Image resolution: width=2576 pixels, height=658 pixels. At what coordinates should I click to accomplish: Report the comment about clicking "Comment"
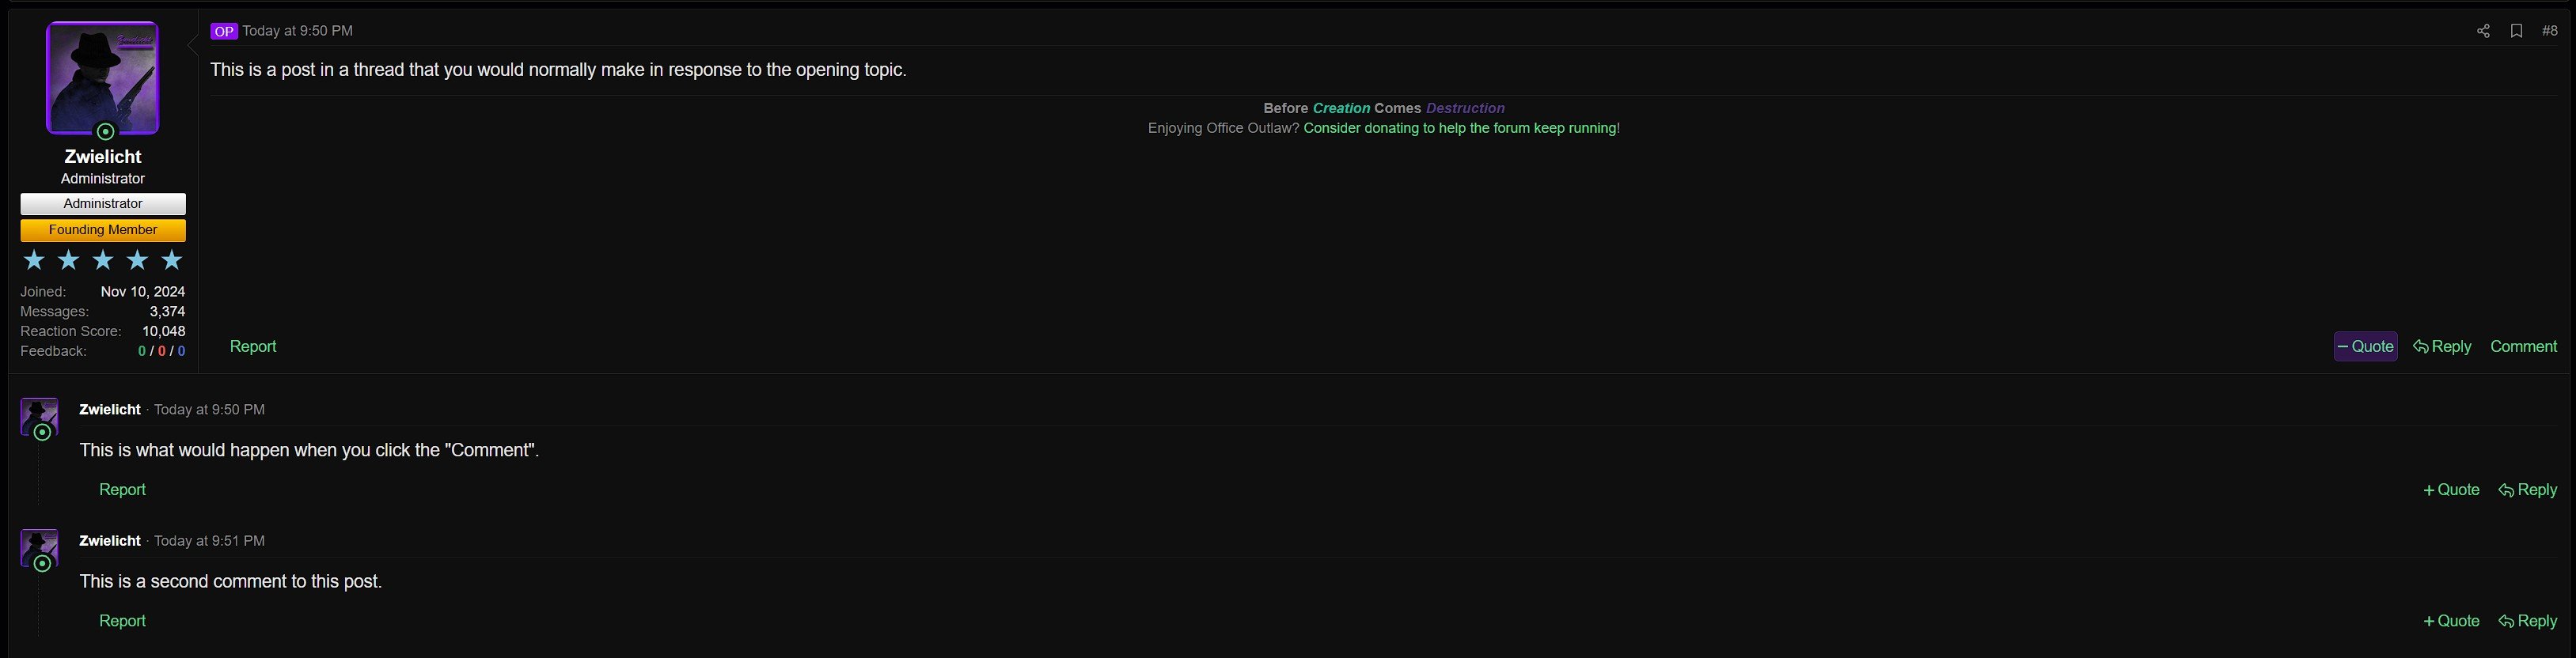coord(122,490)
